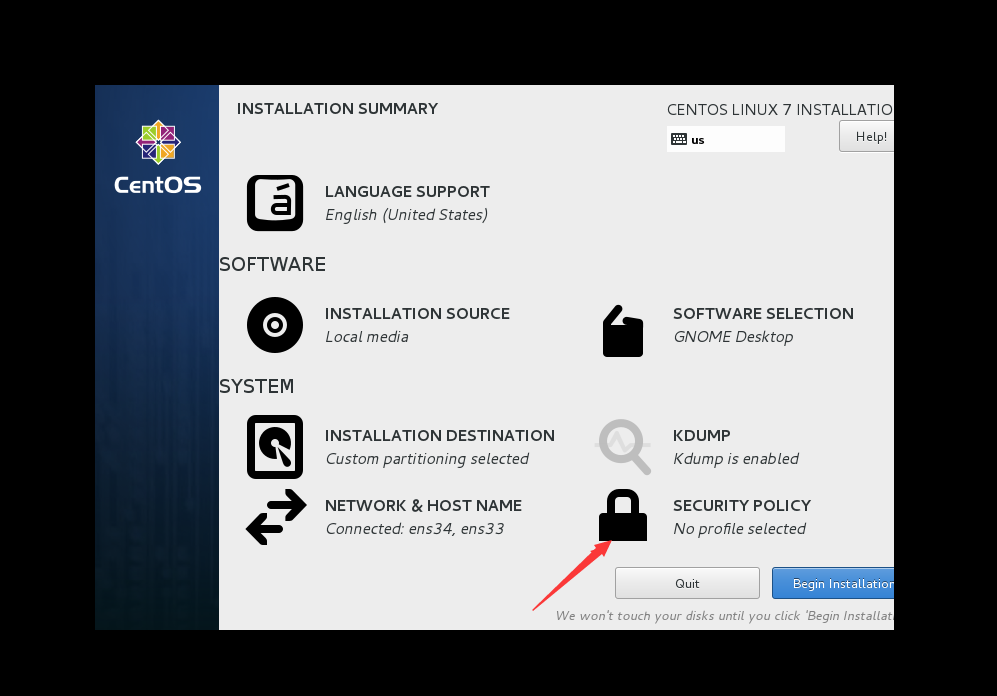
Task: Click the CentOS wordmark text
Action: pos(158,185)
